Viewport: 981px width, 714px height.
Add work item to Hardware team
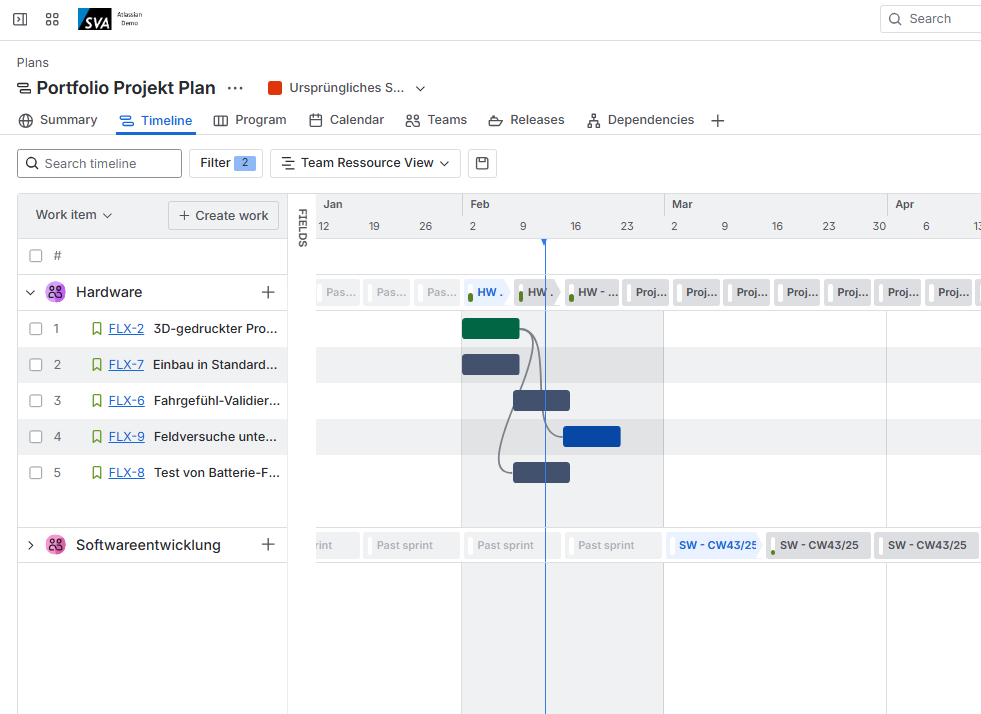(x=268, y=292)
